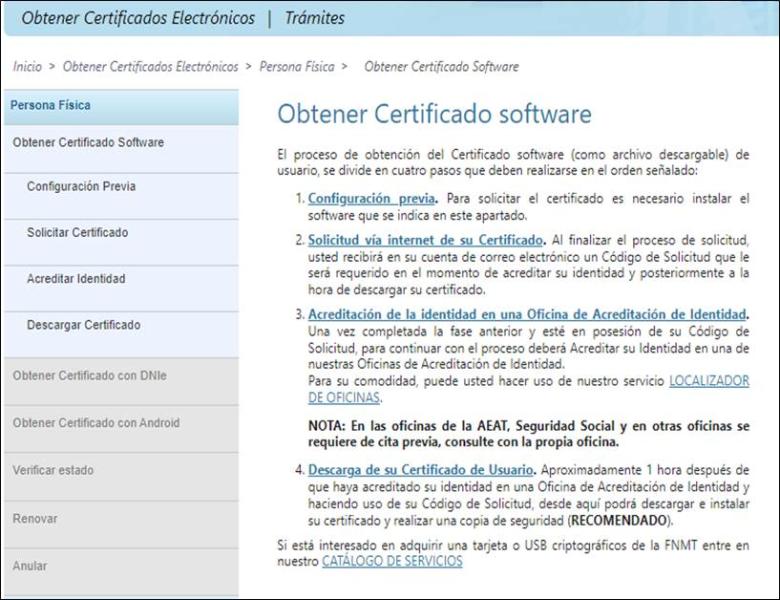Select Renovar in left menu

(35, 519)
